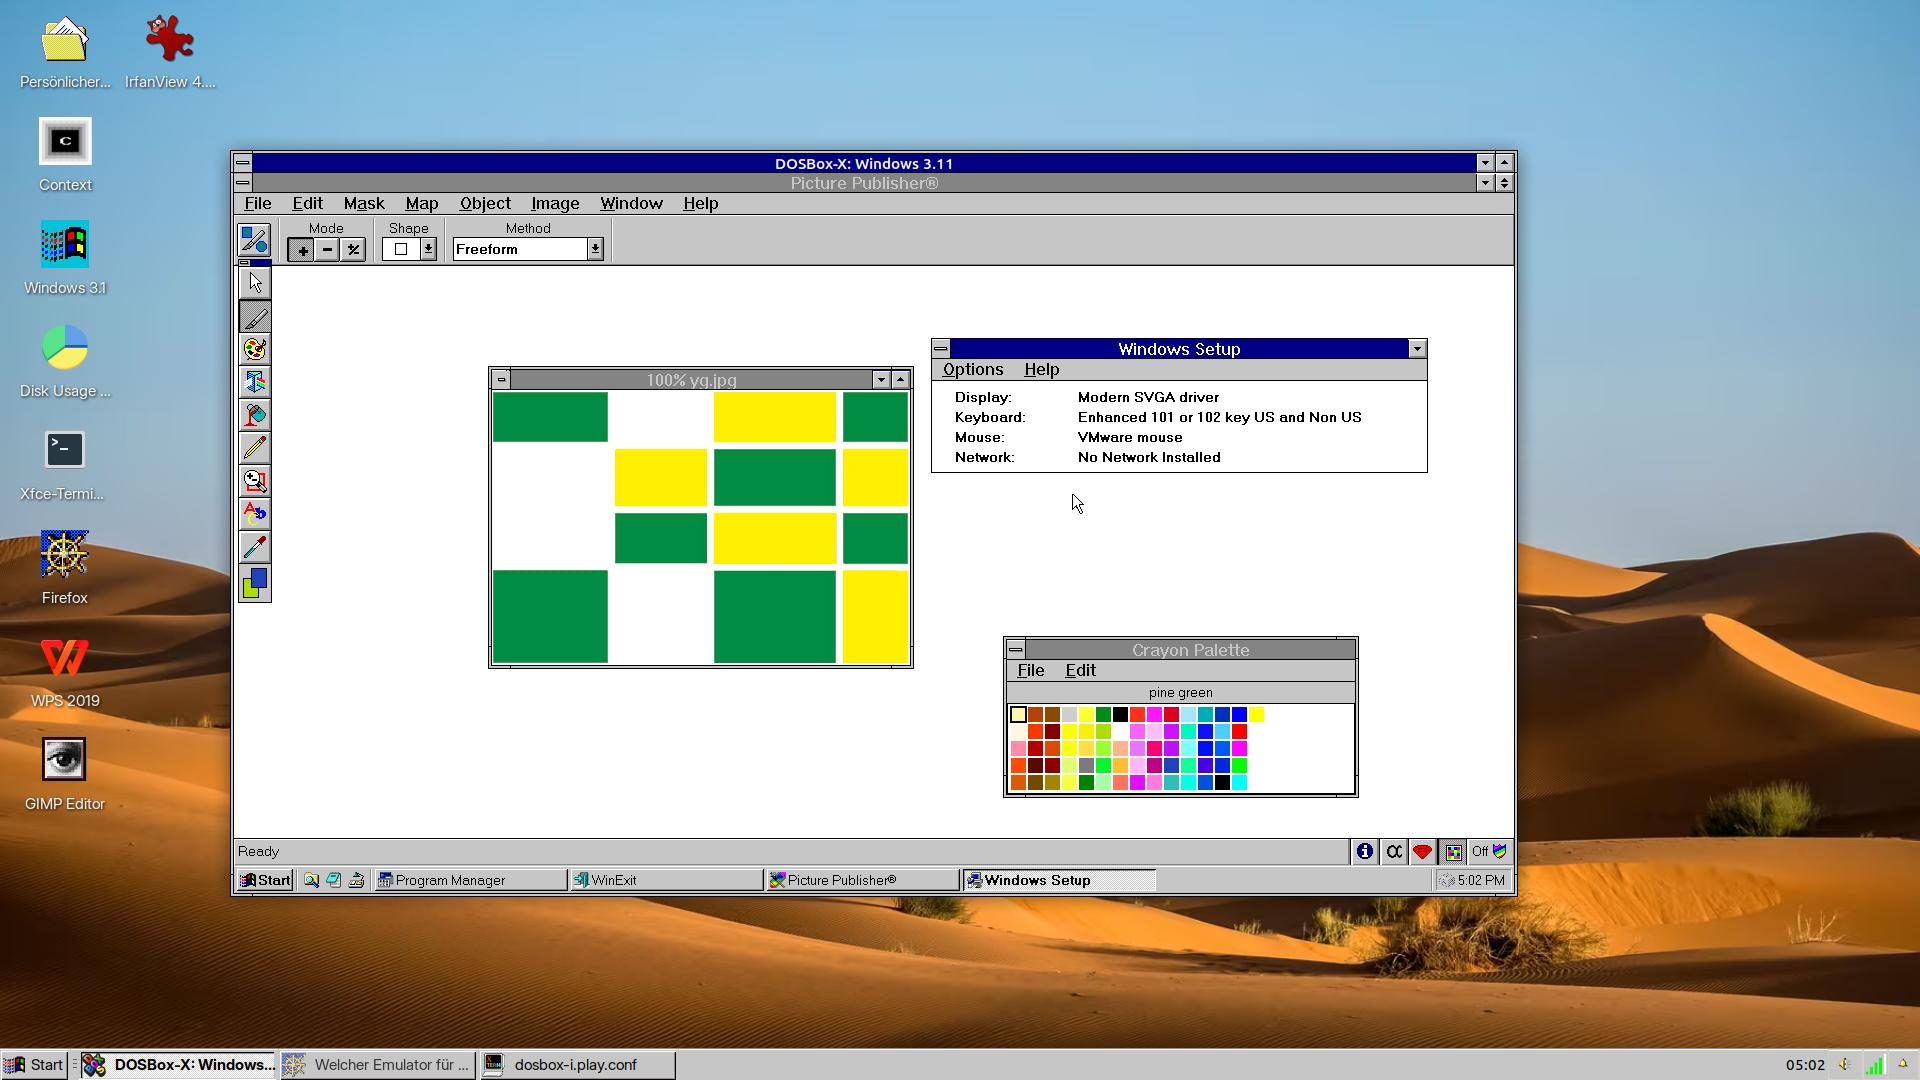Open the Image menu

[555, 204]
